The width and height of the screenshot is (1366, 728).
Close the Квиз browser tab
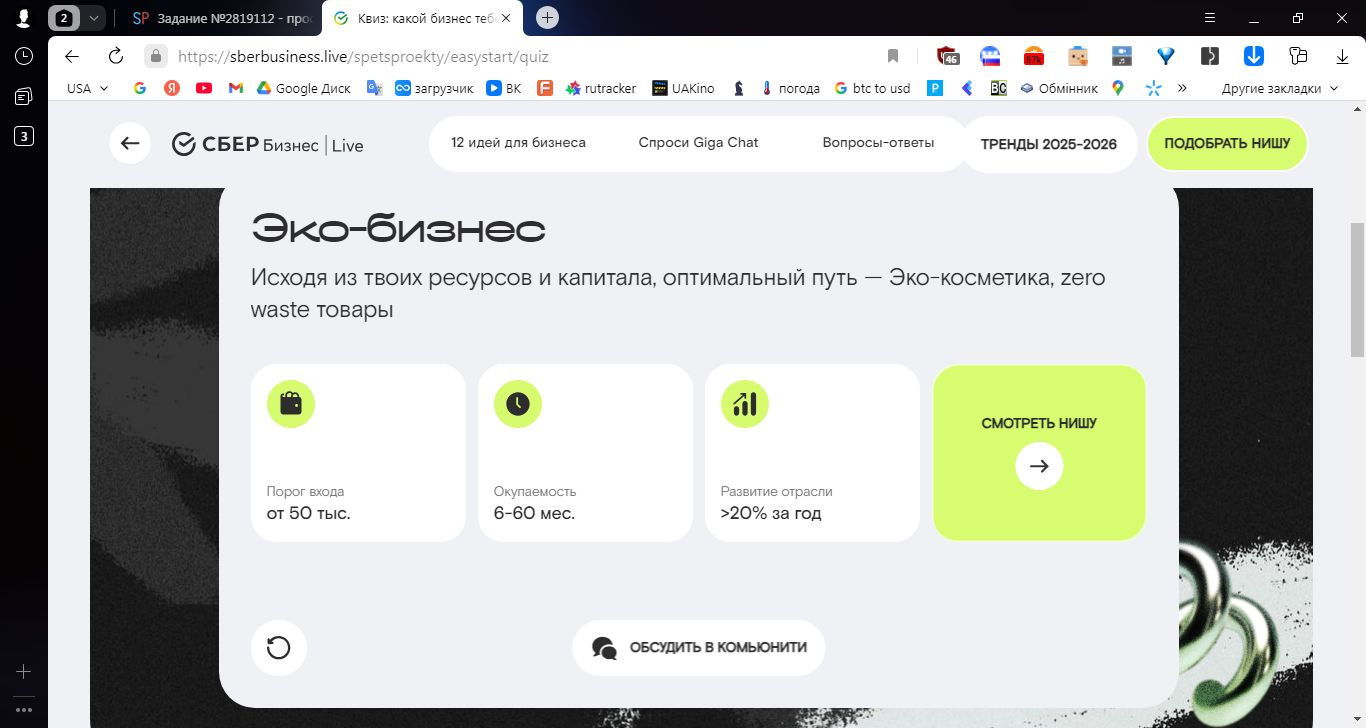(506, 18)
